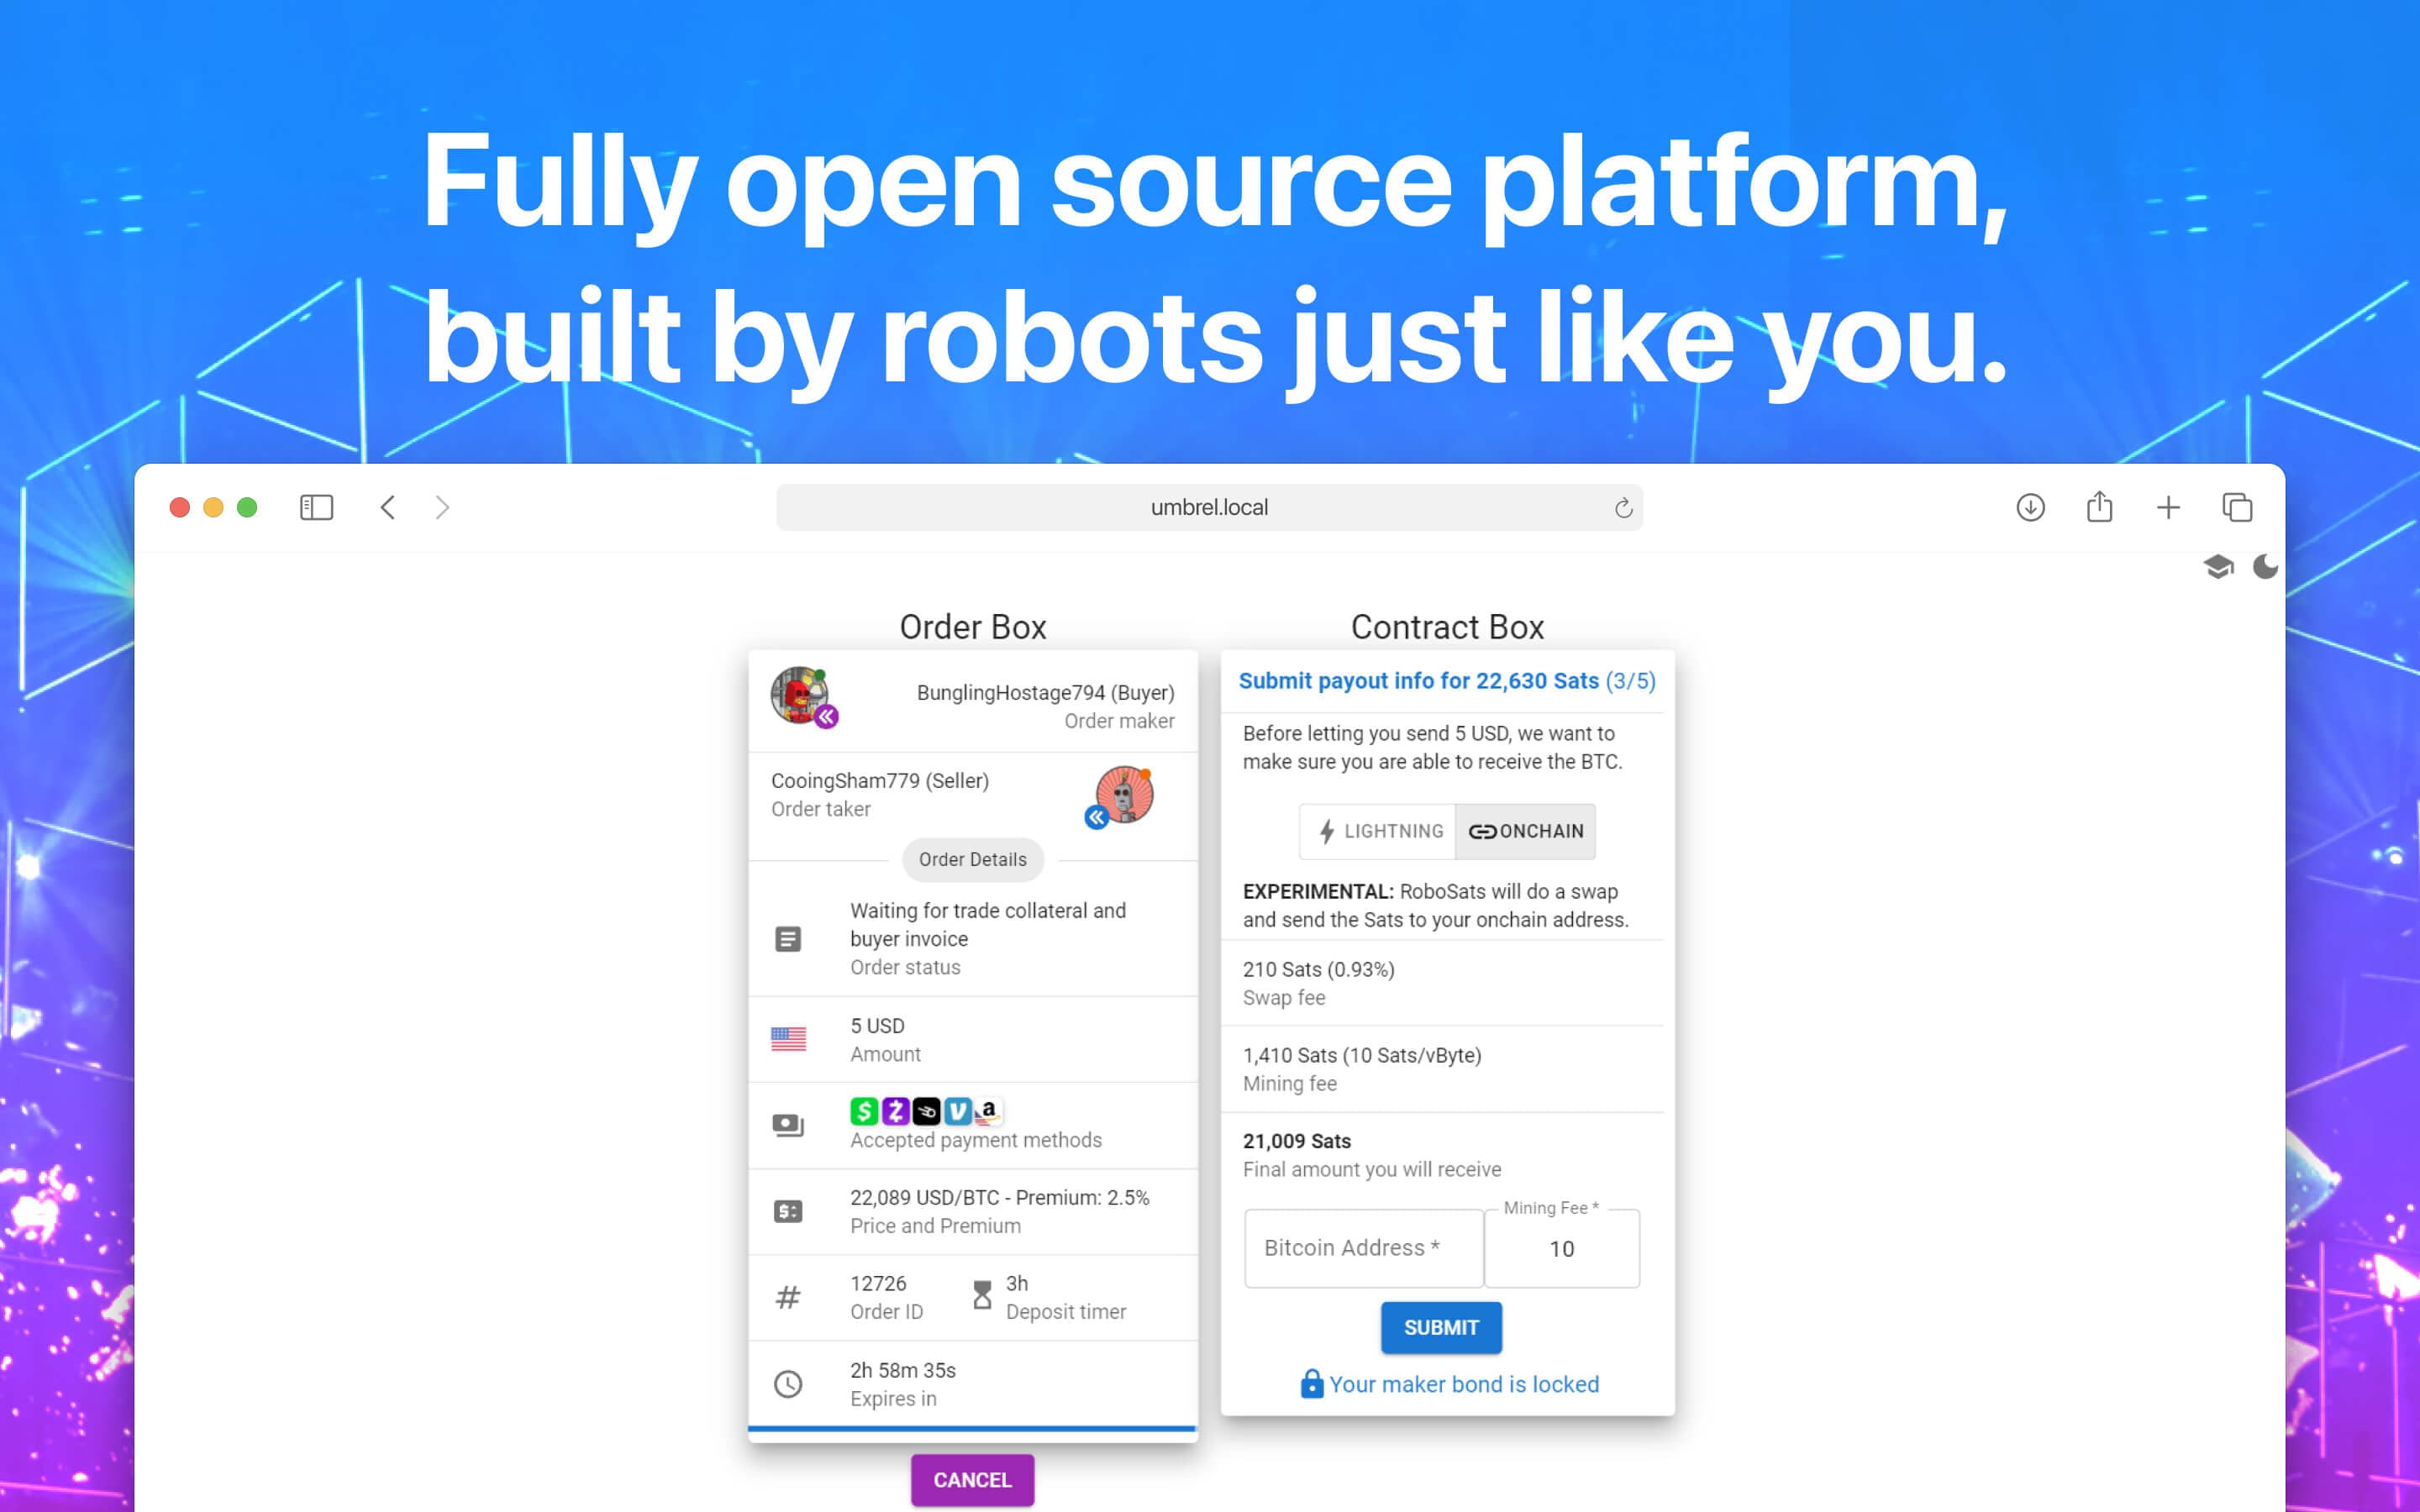Image resolution: width=2420 pixels, height=1512 pixels.
Task: Click the Strike accepted payment icon
Action: 925,1110
